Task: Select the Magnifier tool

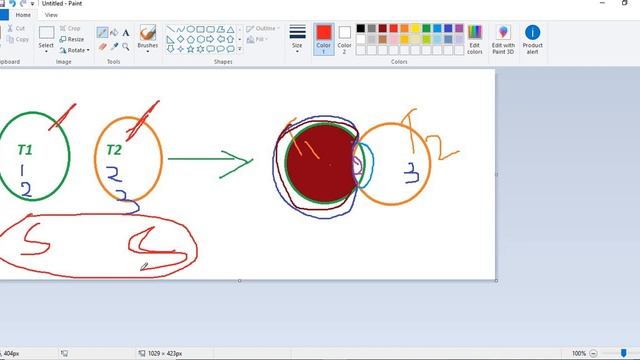Action: pyautogui.click(x=126, y=47)
